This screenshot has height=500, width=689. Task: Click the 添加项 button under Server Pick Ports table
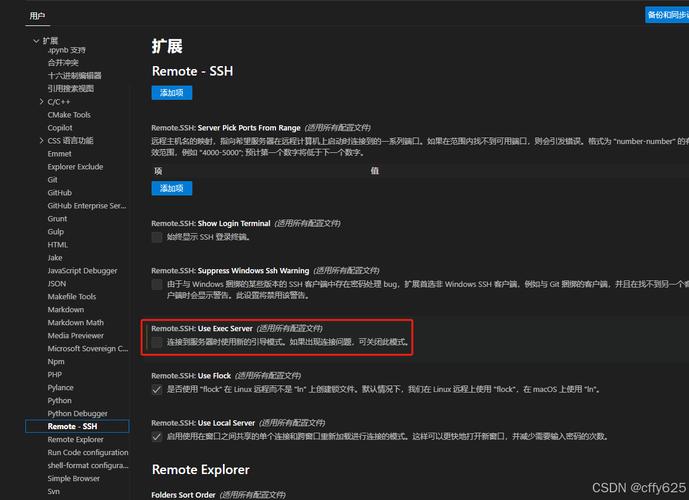pos(172,188)
